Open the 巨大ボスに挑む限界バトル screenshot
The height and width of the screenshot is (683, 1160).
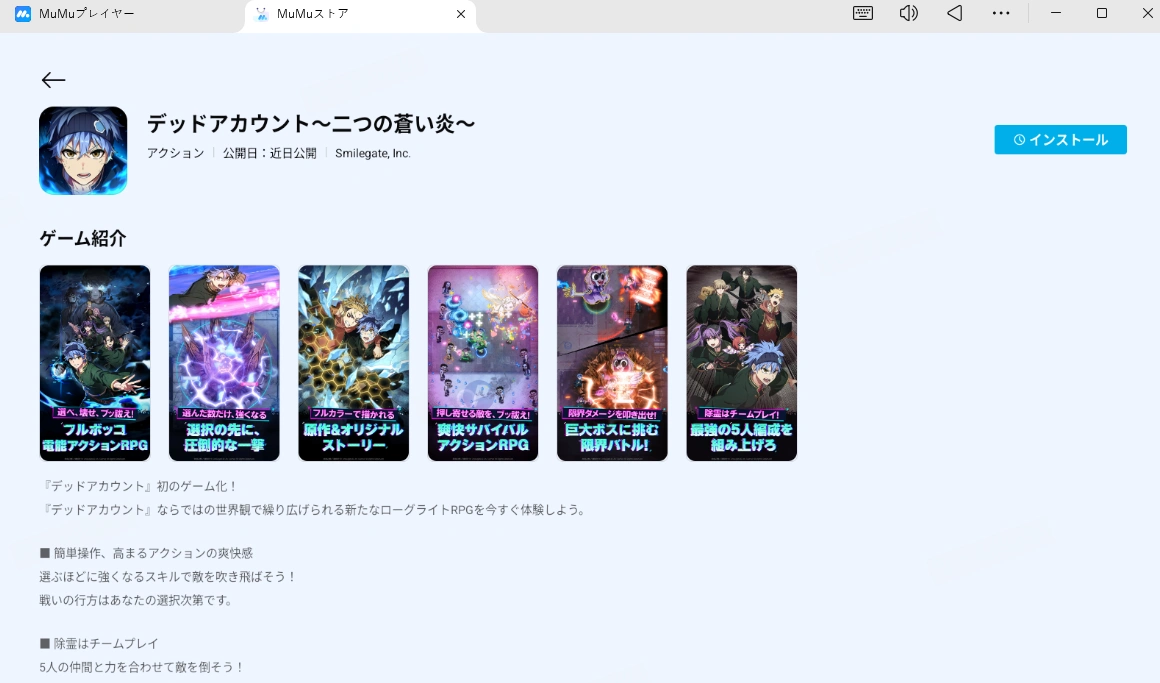613,363
